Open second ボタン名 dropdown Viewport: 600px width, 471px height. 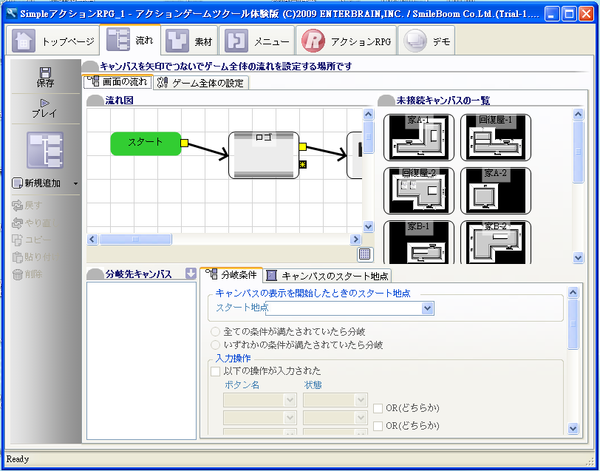pos(260,417)
